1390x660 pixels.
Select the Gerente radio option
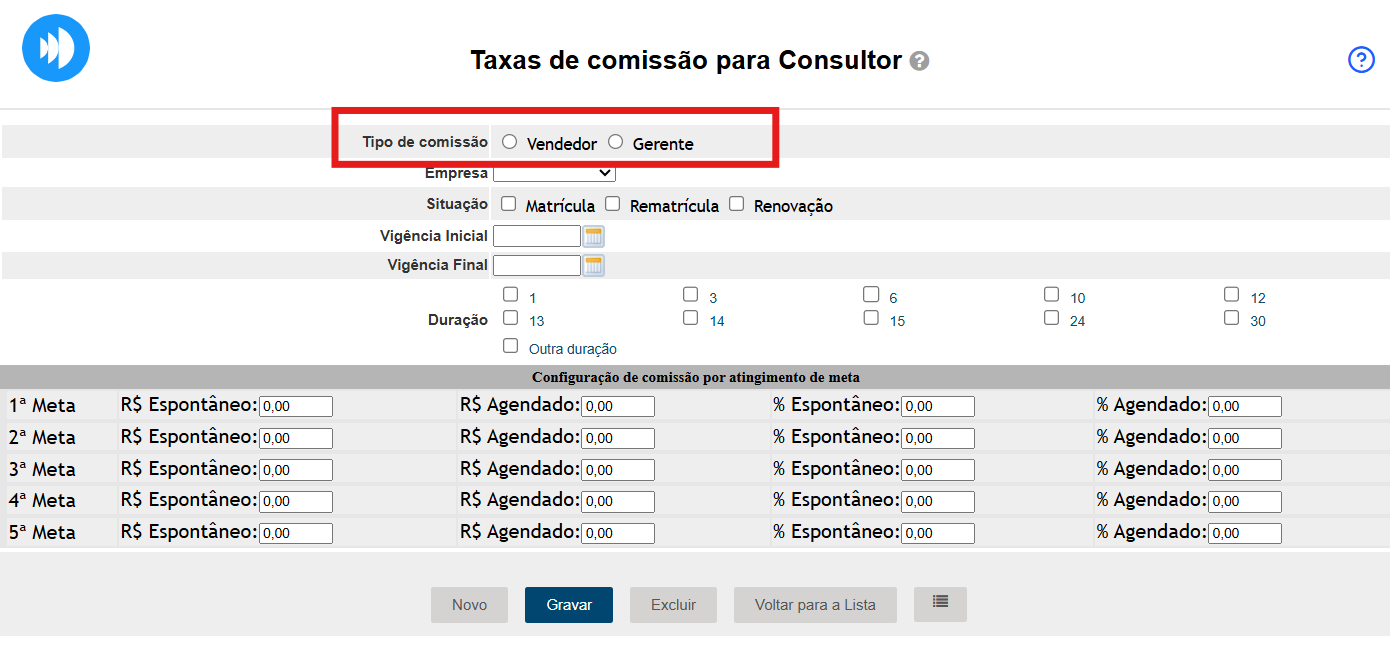coord(616,142)
